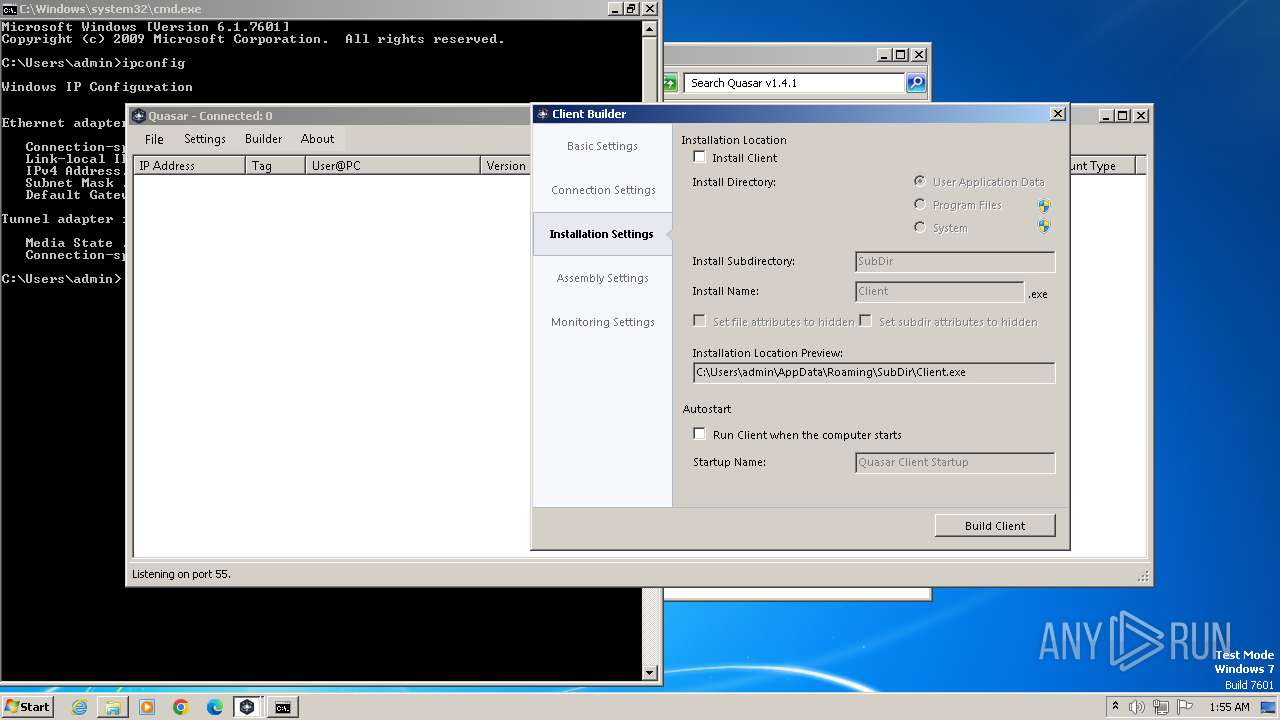Open the Builder menu in Quasar
Screen dimensions: 1280x720
(264, 139)
